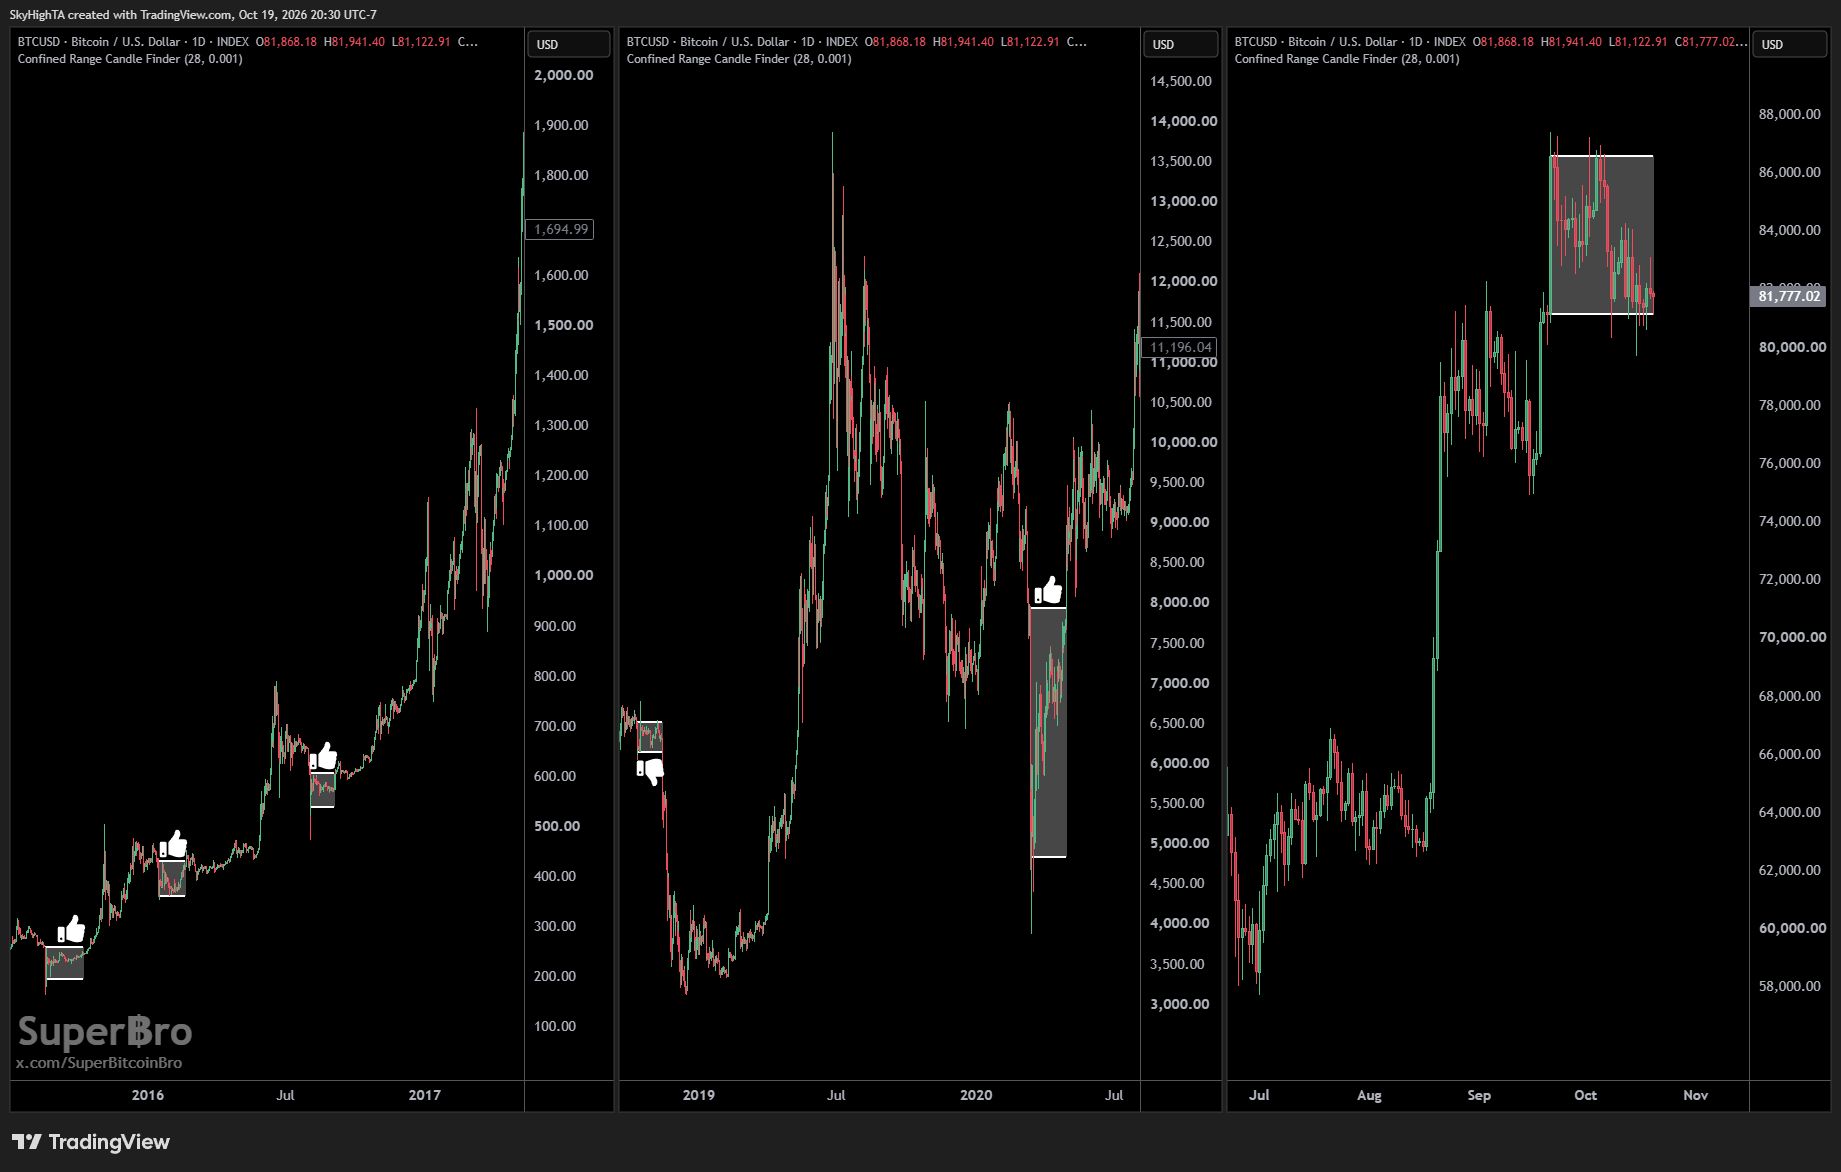Click the 2019 label on the time axis
This screenshot has height=1172, width=1841.
pyautogui.click(x=699, y=1095)
